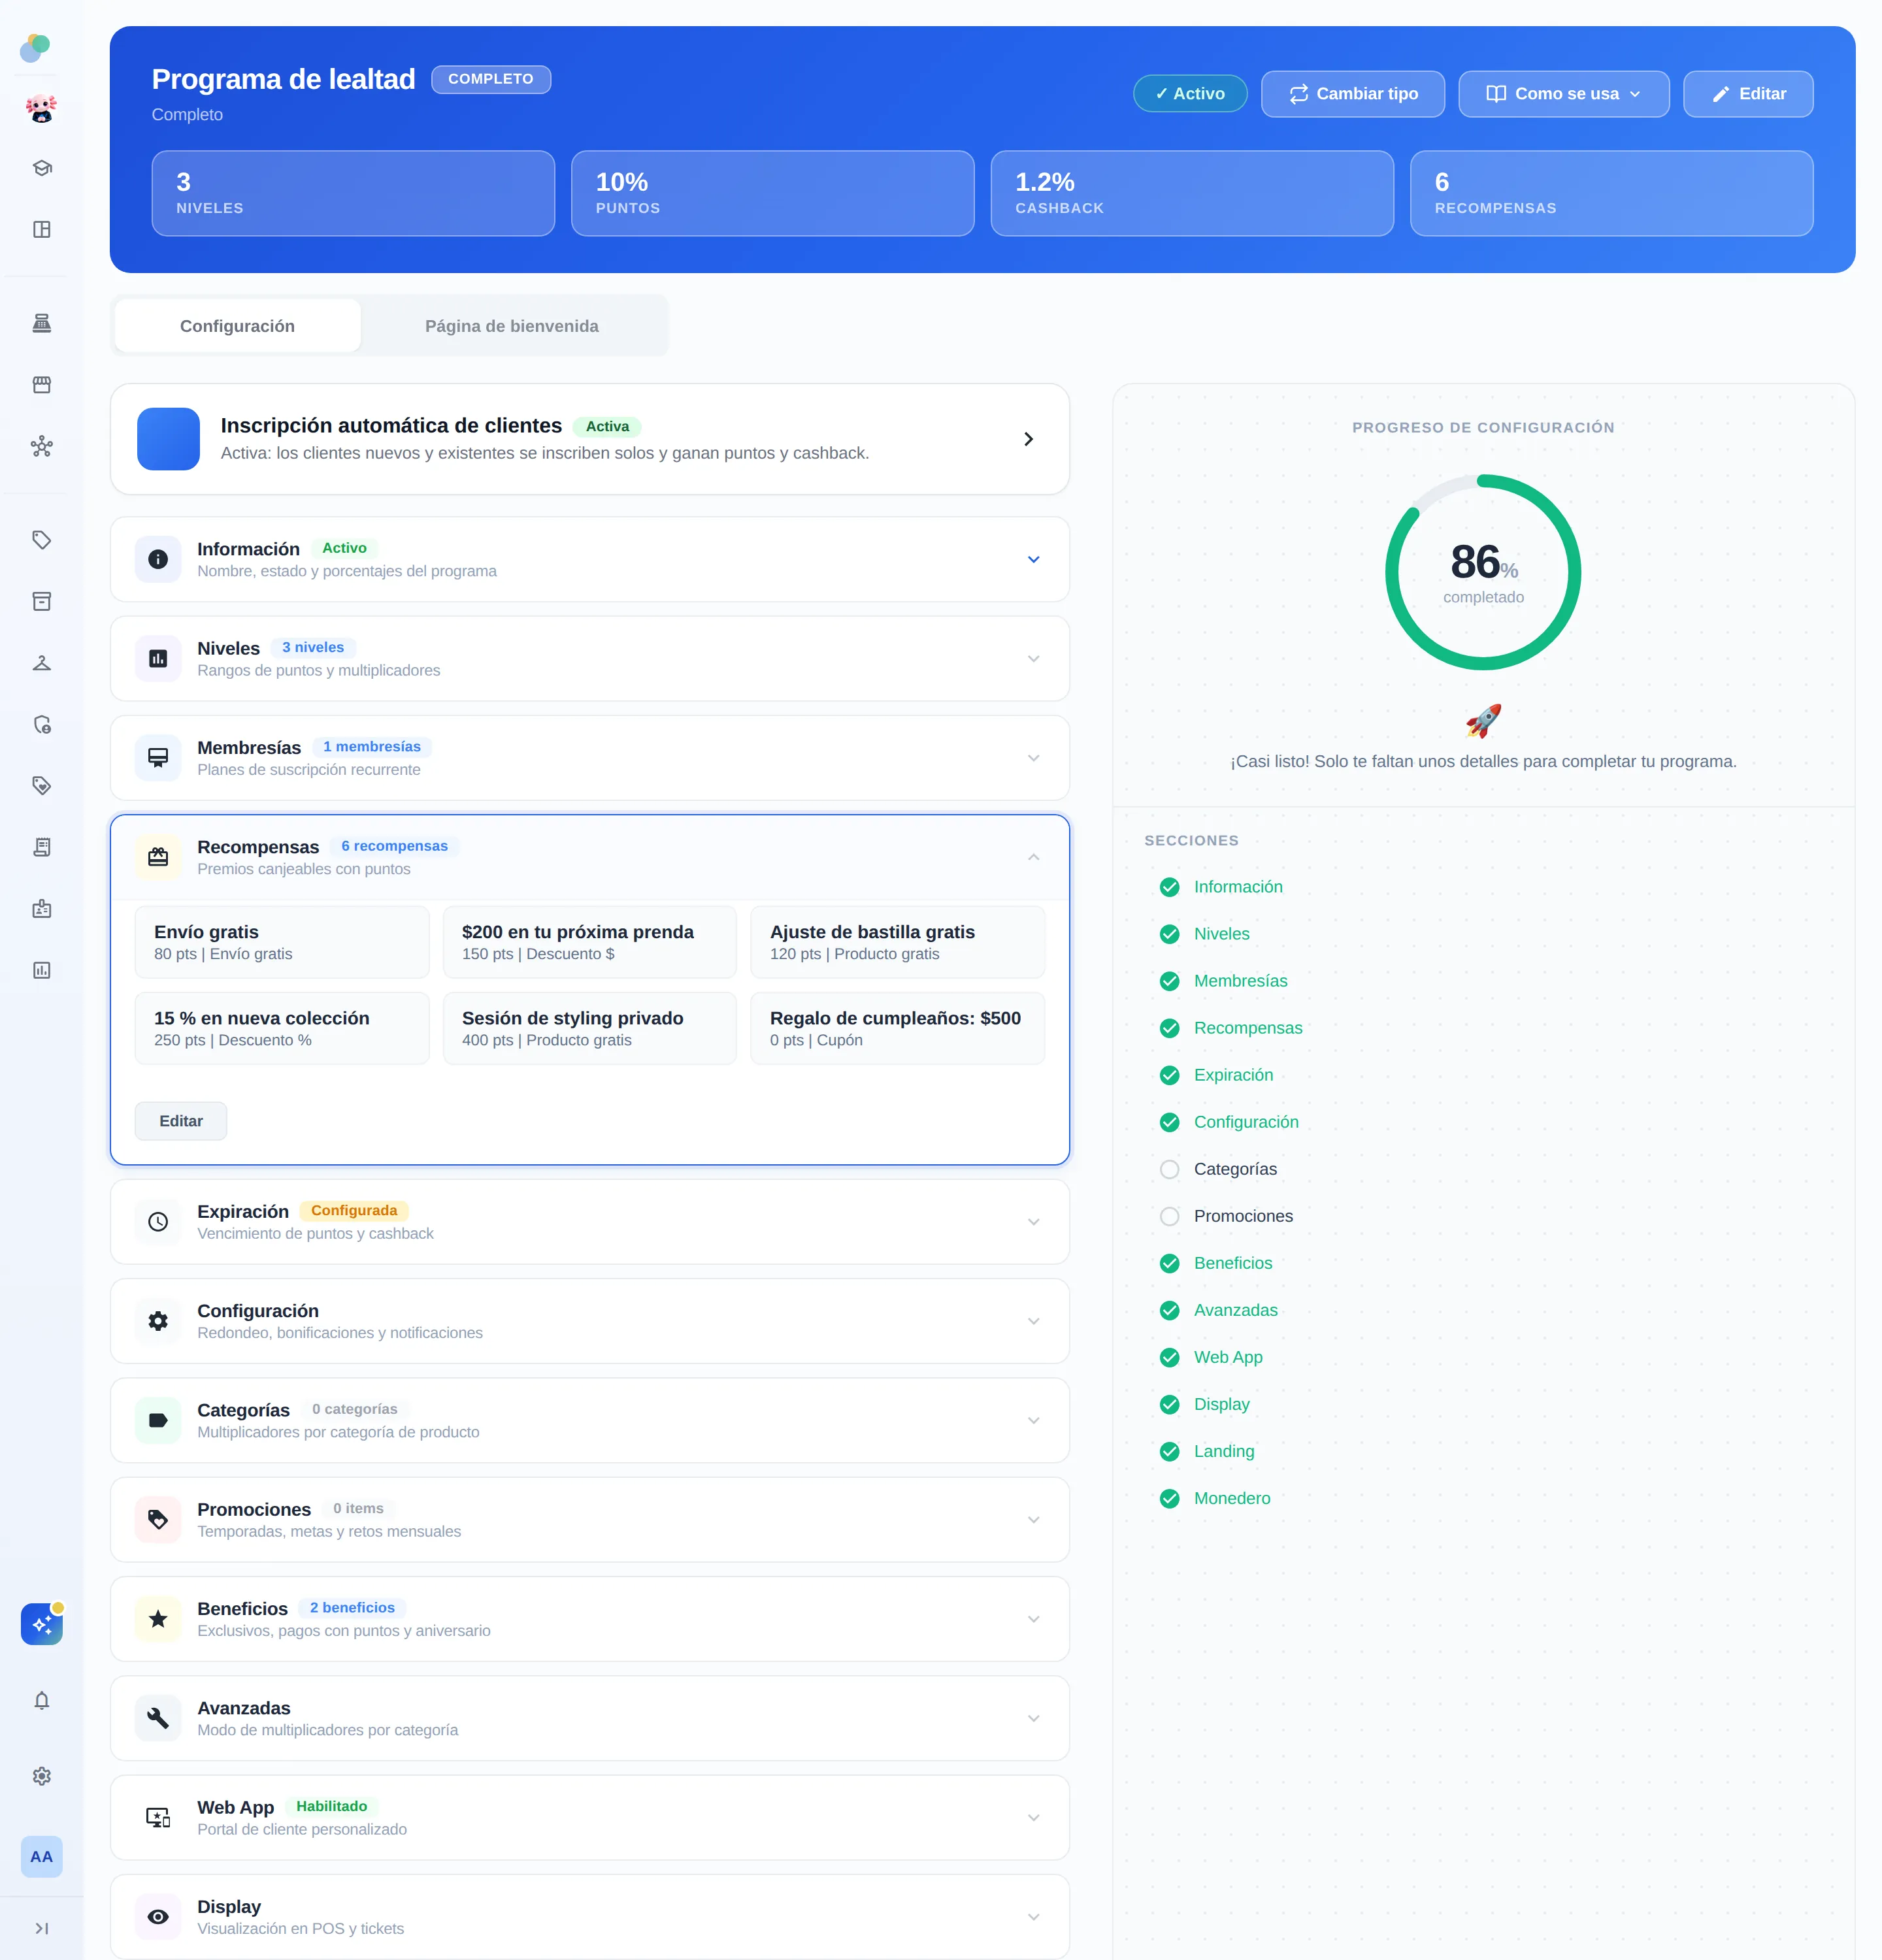Go to the Beneficios section link
The height and width of the screenshot is (1960, 1882).
(1232, 1263)
